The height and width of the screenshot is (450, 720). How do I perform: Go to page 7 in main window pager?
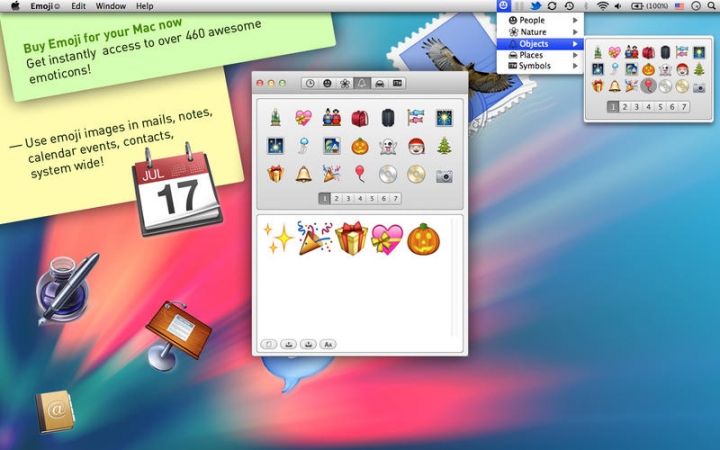[395, 199]
